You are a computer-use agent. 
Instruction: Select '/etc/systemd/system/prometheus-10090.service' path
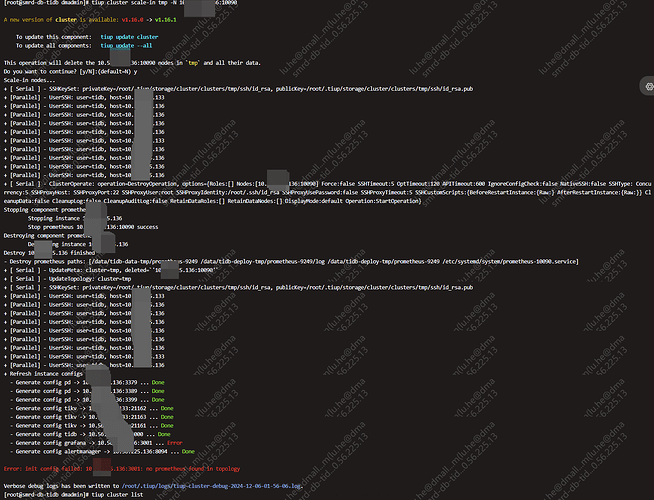(511, 261)
